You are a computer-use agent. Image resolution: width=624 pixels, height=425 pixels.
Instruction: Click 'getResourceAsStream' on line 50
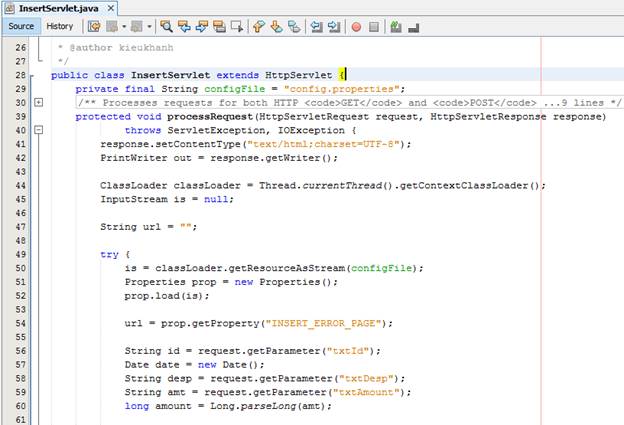[287, 268]
